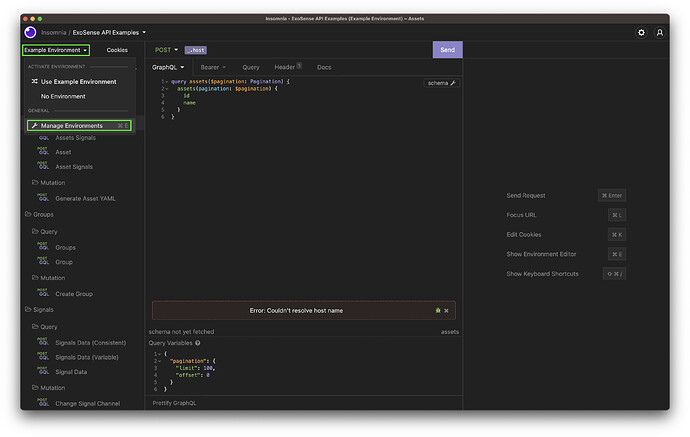Open the Signal Data request
690x437 pixels.
point(71,371)
